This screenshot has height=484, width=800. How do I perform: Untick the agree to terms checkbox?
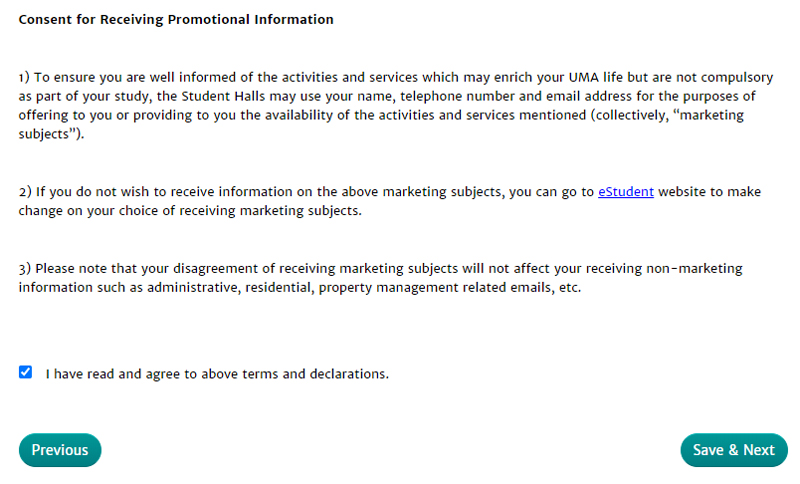tap(25, 373)
